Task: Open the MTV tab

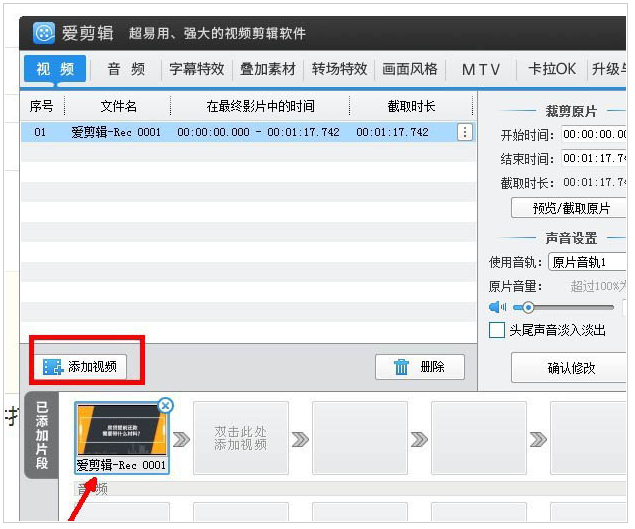Action: tap(481, 69)
